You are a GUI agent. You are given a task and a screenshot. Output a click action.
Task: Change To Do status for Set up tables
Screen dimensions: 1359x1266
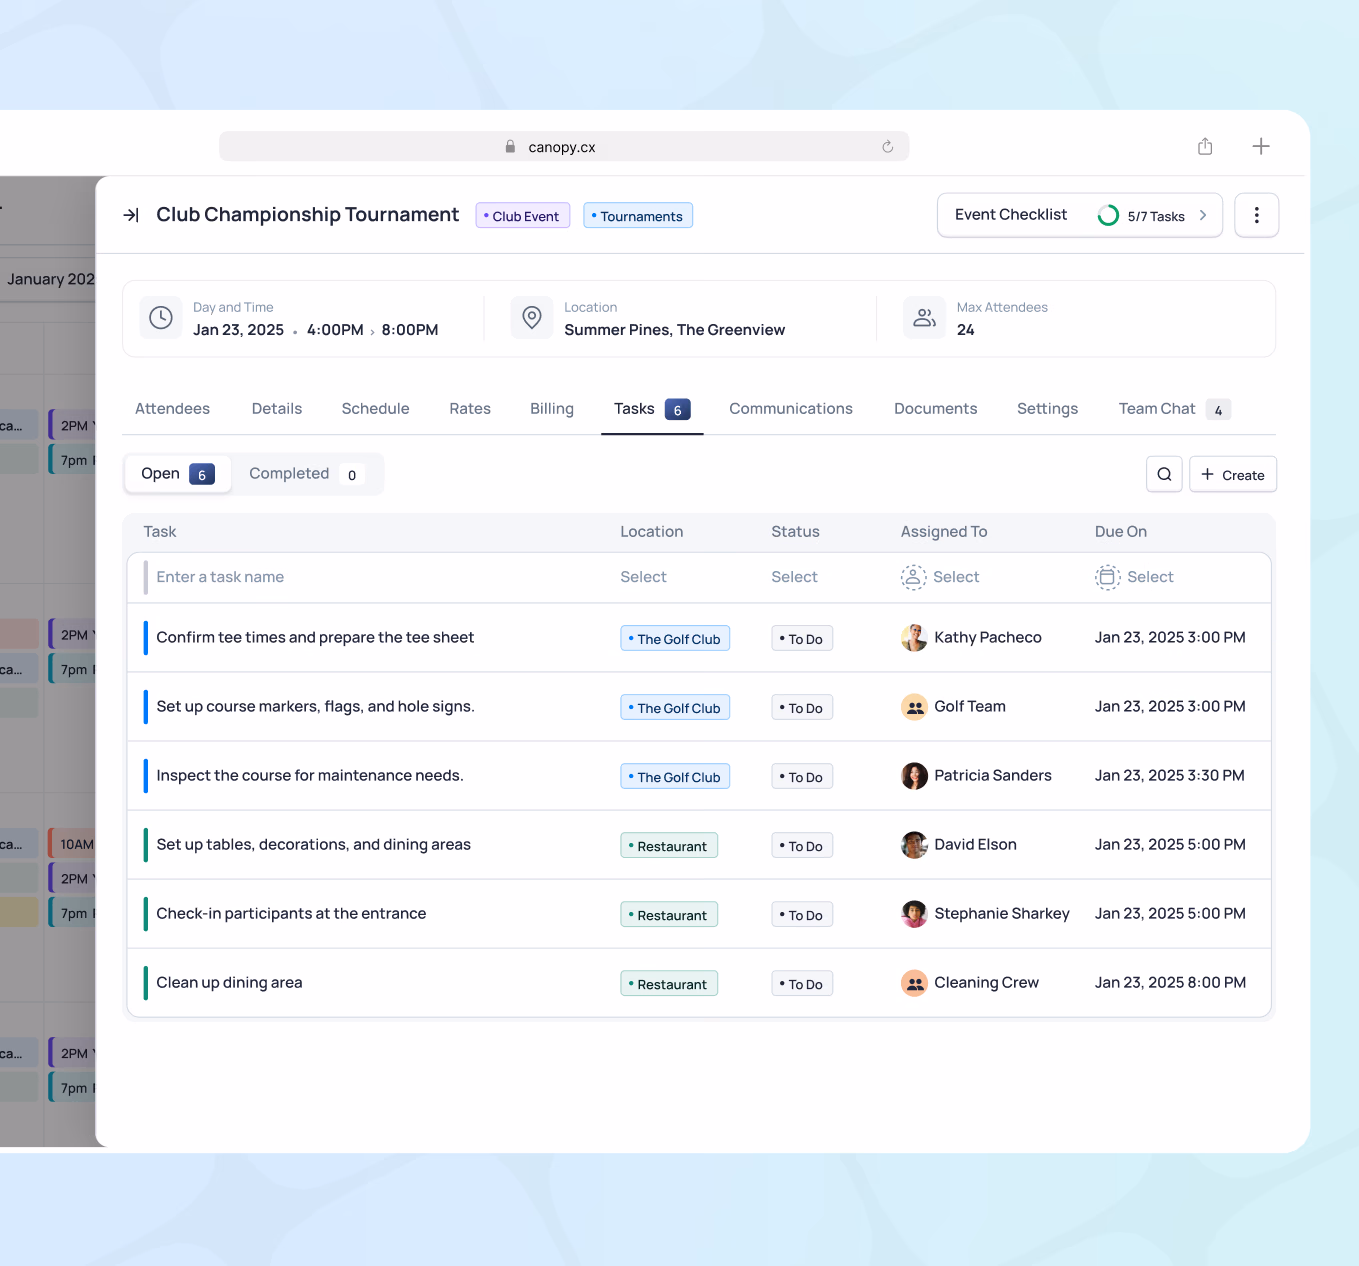point(802,846)
